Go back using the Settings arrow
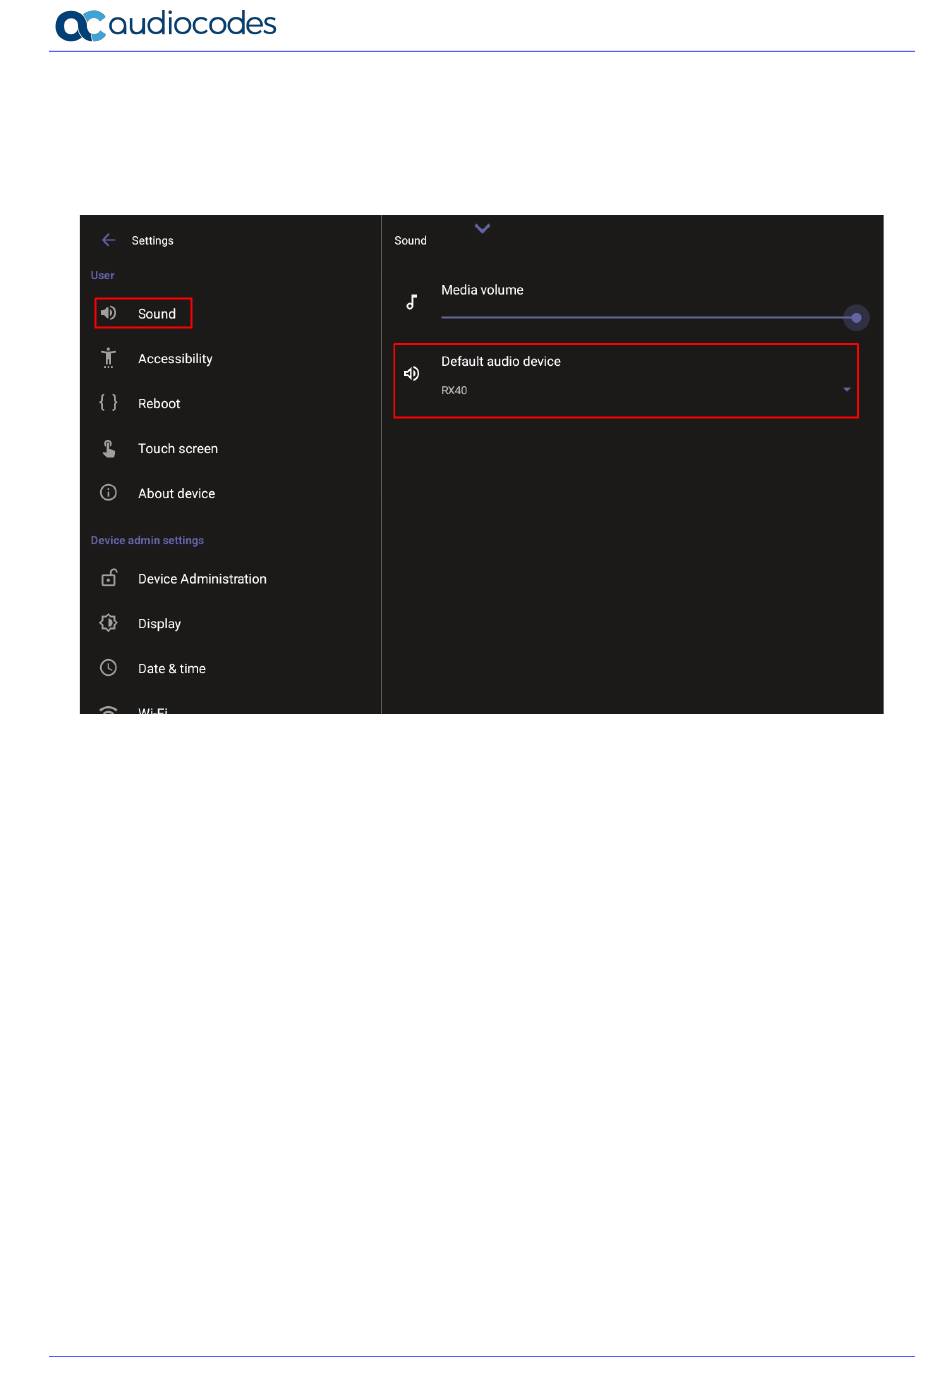Viewport: 950px width, 1386px height. point(108,240)
